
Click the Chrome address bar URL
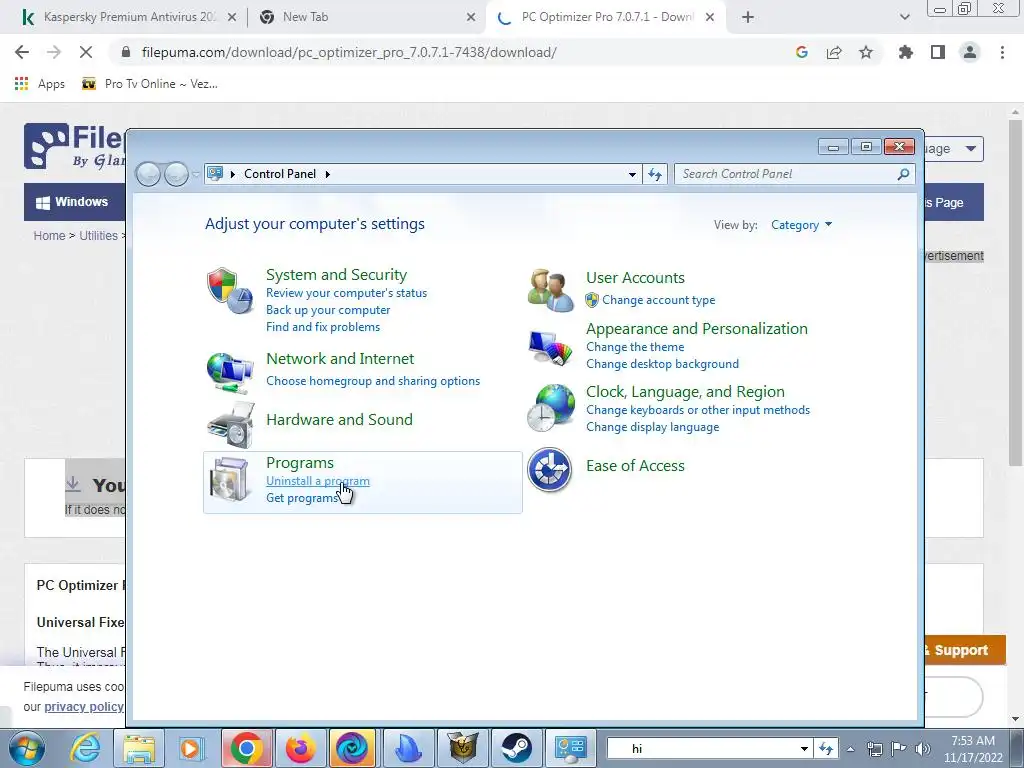point(349,52)
